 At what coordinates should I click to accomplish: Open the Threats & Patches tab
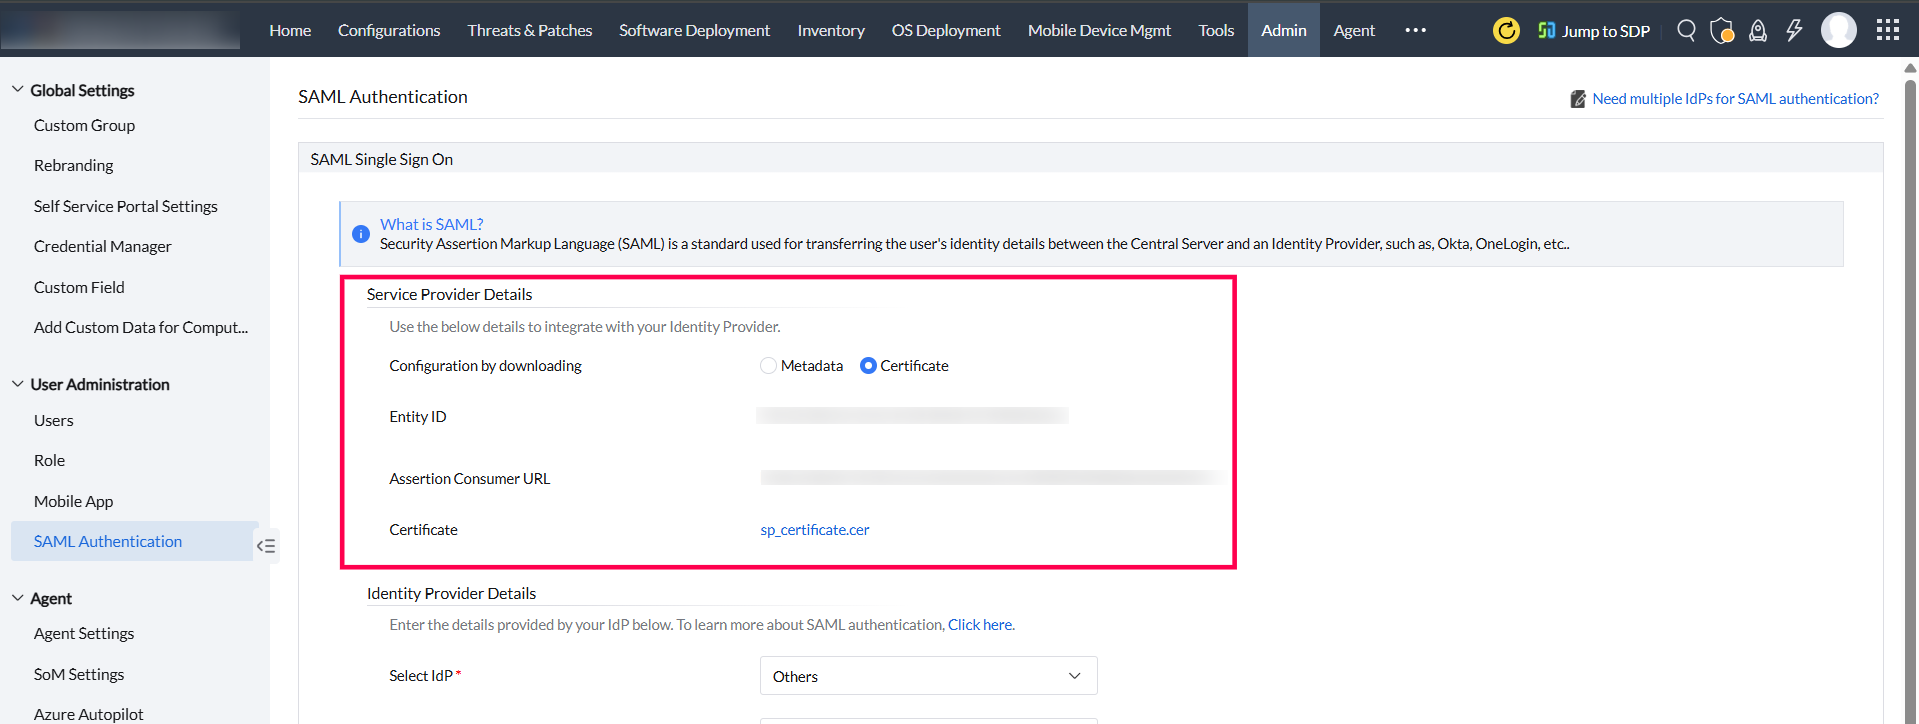click(x=529, y=31)
